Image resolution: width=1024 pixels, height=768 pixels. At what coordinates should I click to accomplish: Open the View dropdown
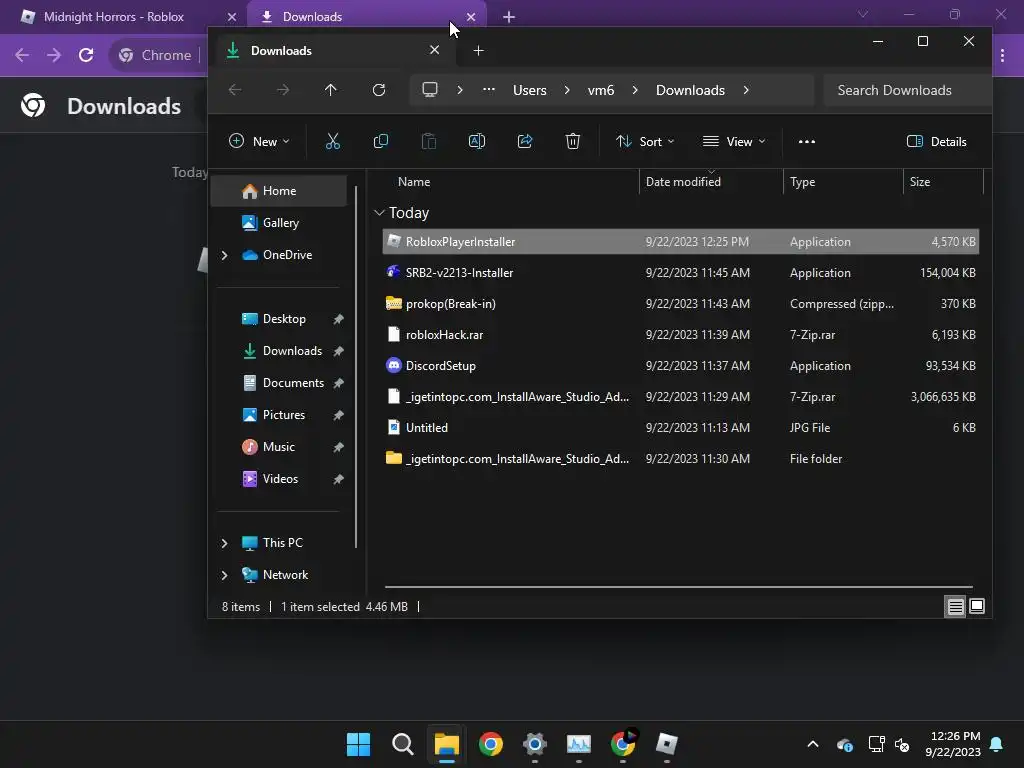[734, 141]
